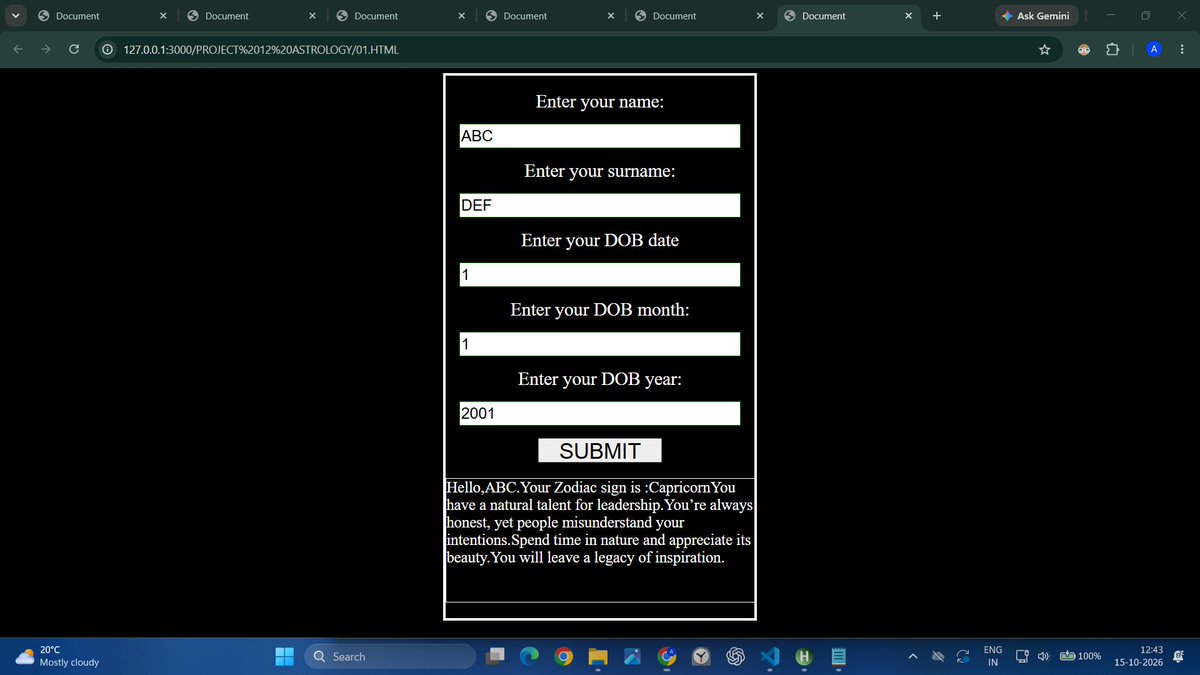Click the Ask Gemini button

tap(1035, 15)
